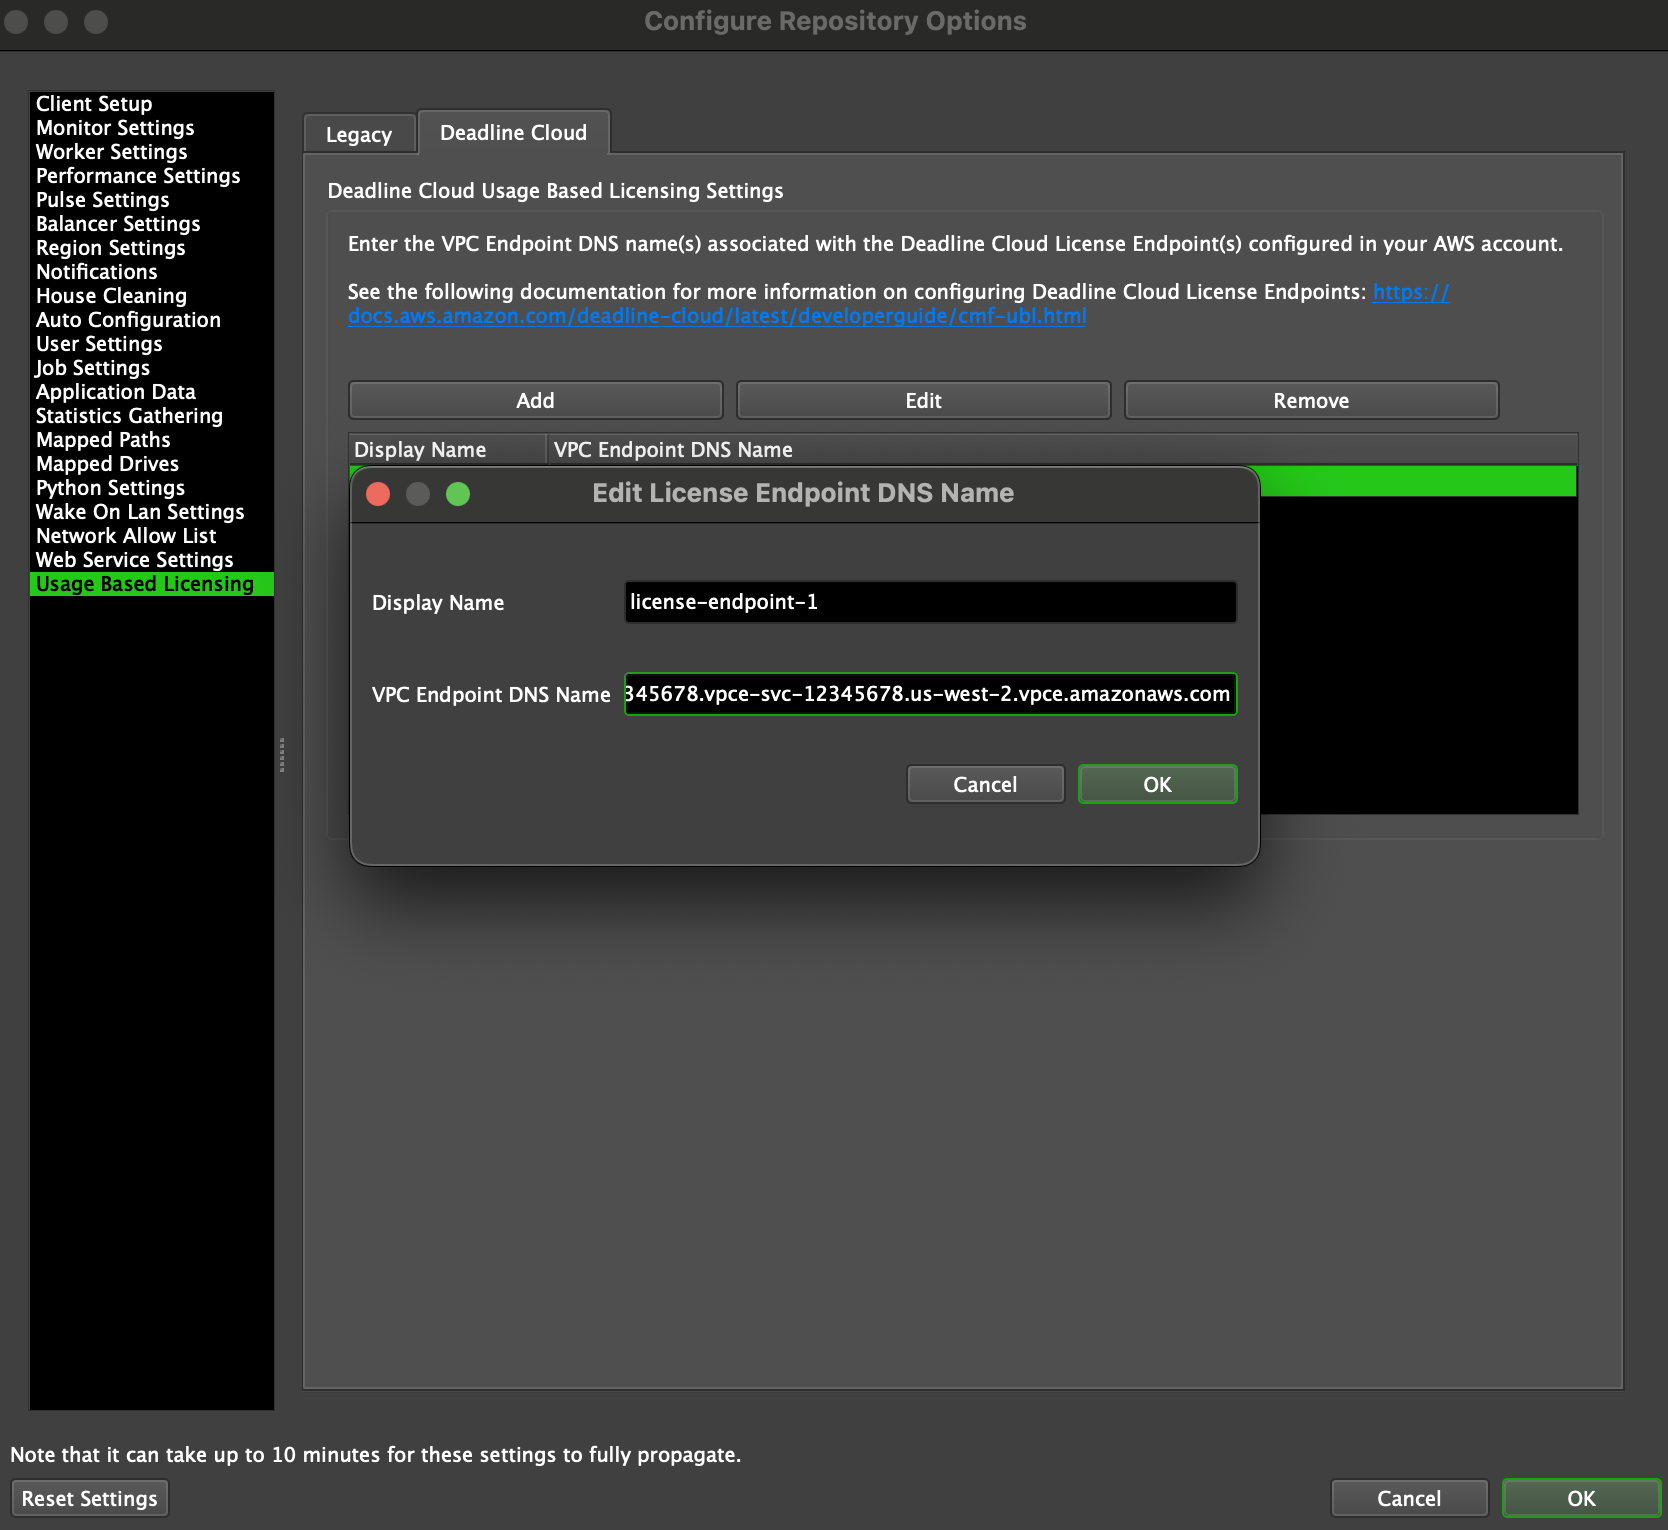Viewport: 1668px width, 1530px height.
Task: Open Python Settings section
Action: pos(110,488)
